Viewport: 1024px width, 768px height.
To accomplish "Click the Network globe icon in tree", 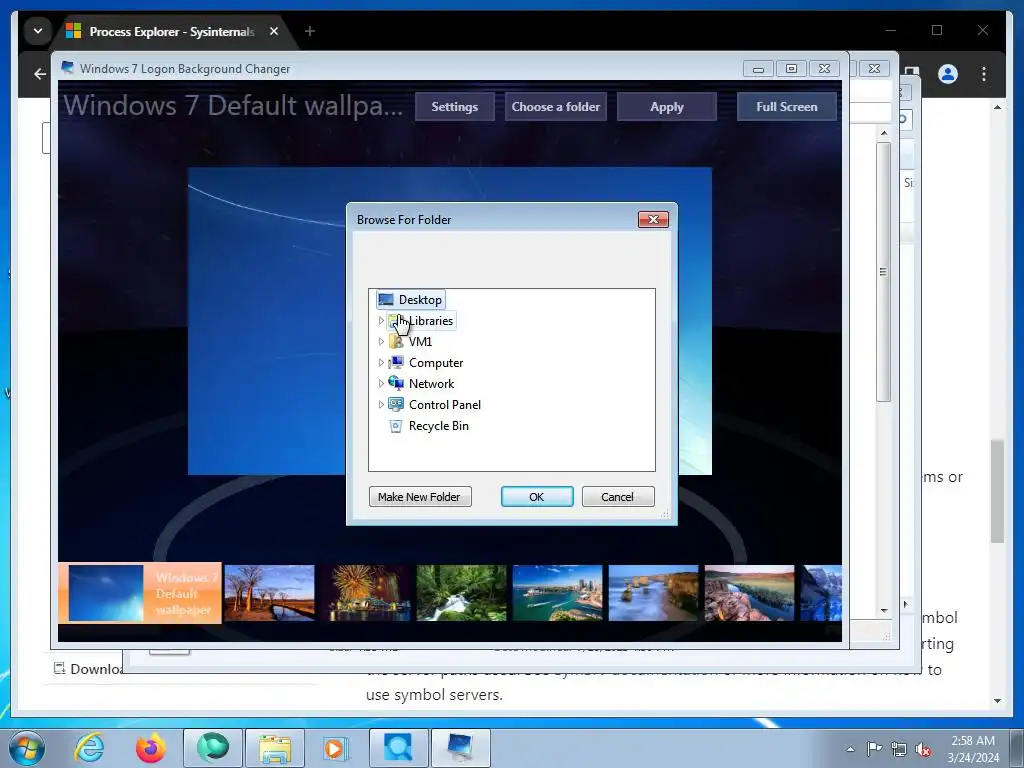I will (x=396, y=383).
